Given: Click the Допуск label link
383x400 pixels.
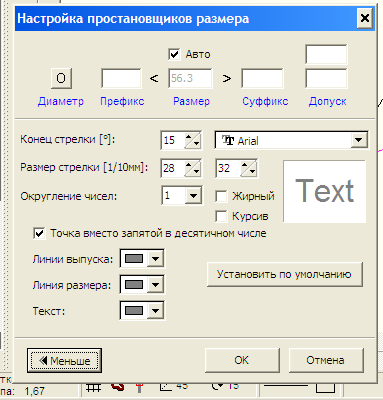Looking at the screenshot, I should (x=327, y=101).
